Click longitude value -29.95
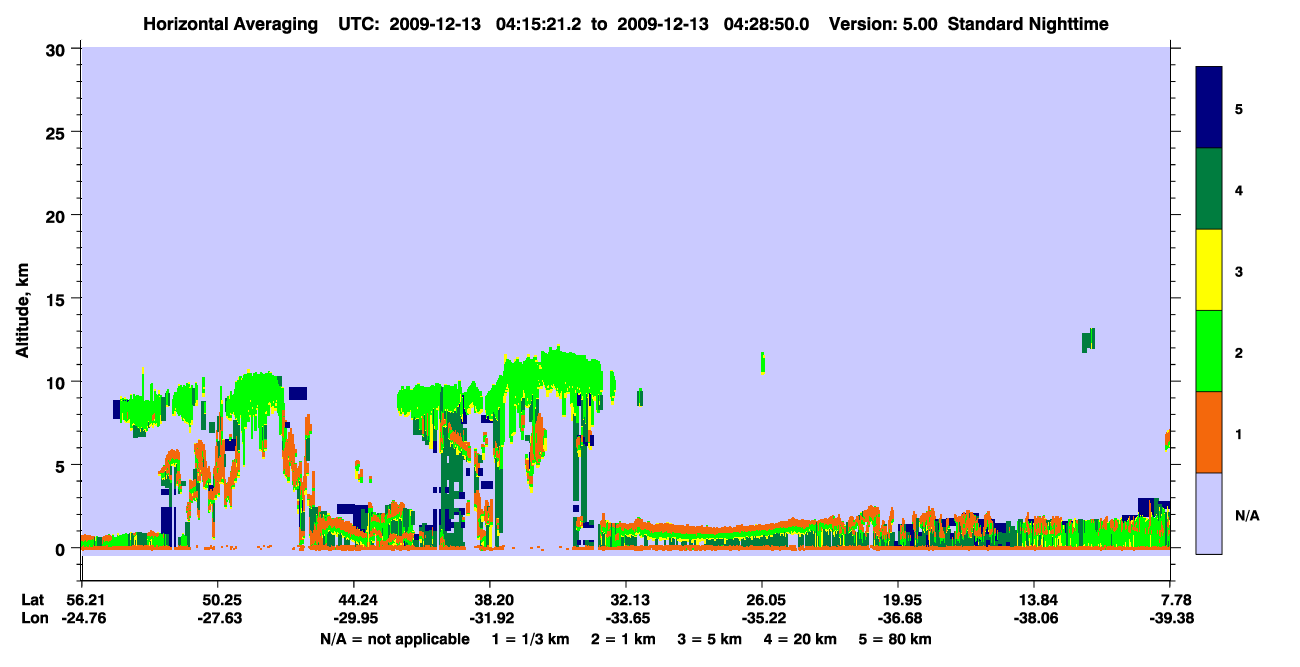This screenshot has width=1300, height=667. pos(354,618)
